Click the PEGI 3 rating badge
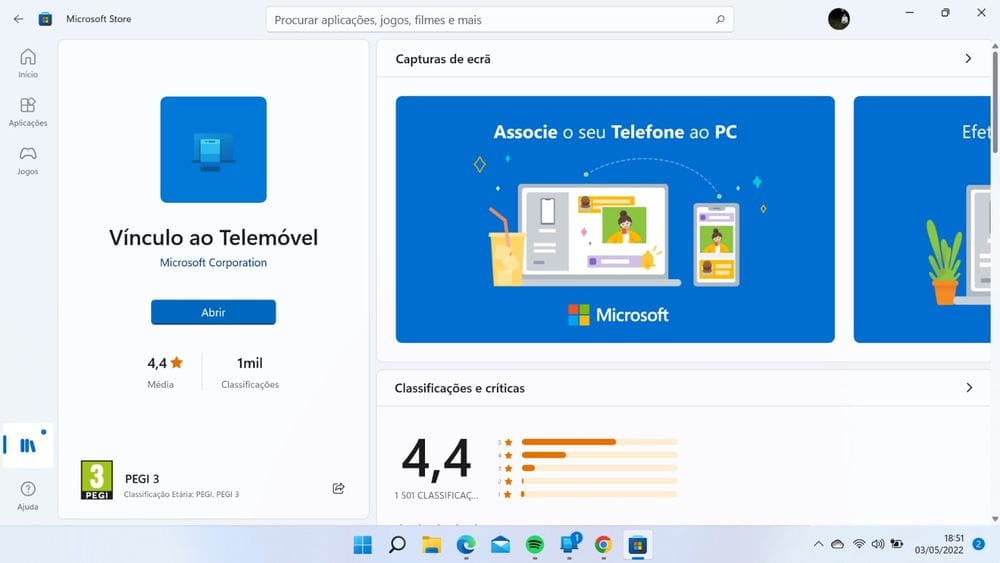This screenshot has width=1000, height=563. point(97,479)
